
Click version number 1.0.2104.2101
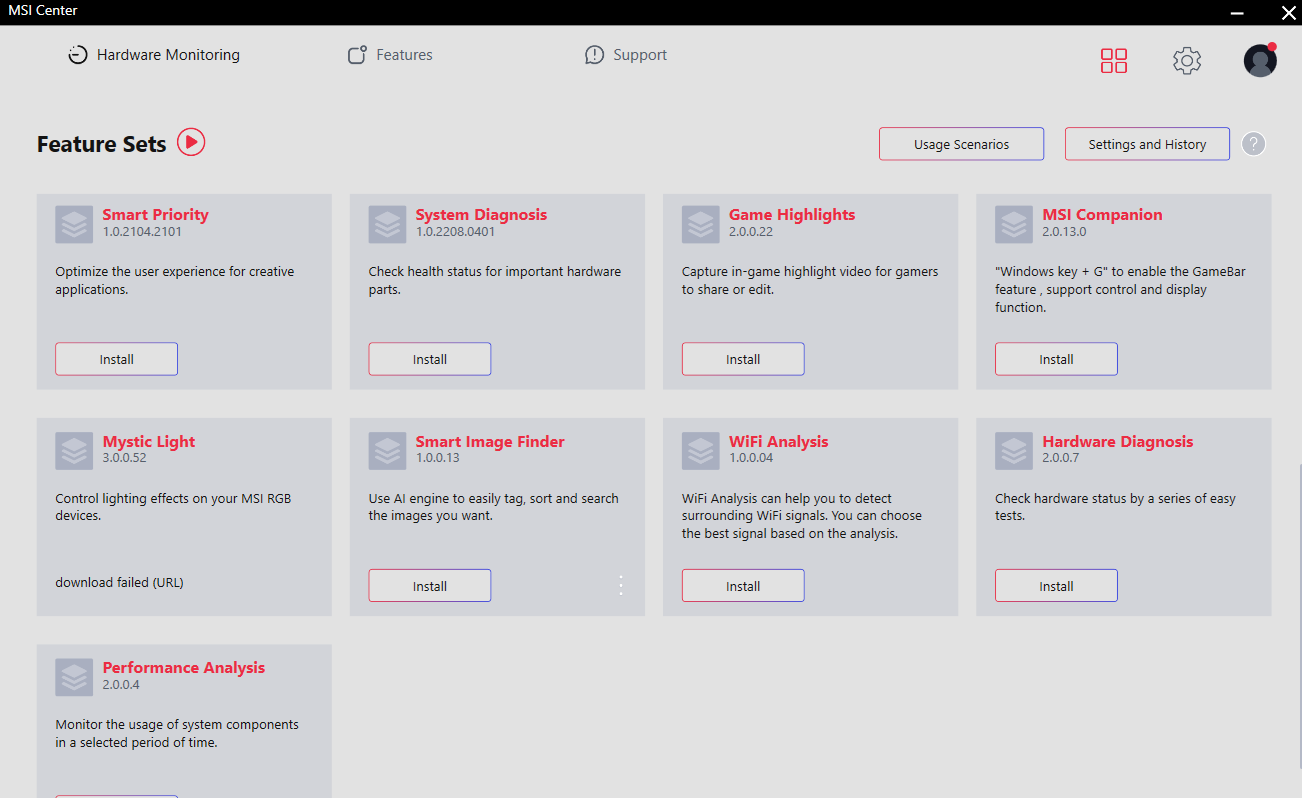click(x=142, y=232)
